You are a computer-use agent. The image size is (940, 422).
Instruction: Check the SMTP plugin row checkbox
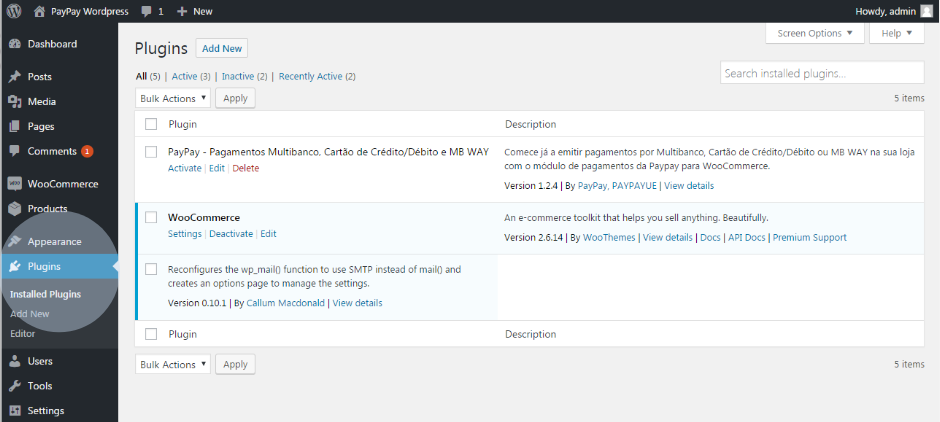151,269
